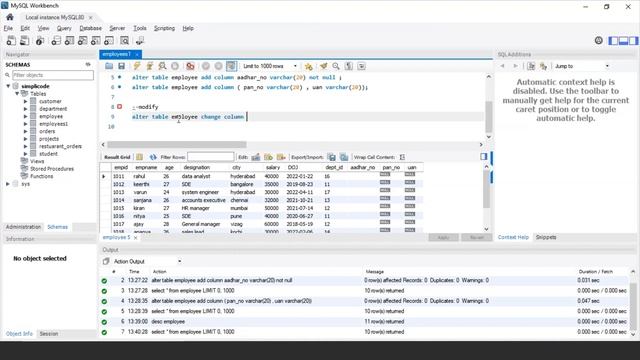Click the reconnect to DBMS icon
This screenshot has width=640, height=360.
click(x=140, y=40)
